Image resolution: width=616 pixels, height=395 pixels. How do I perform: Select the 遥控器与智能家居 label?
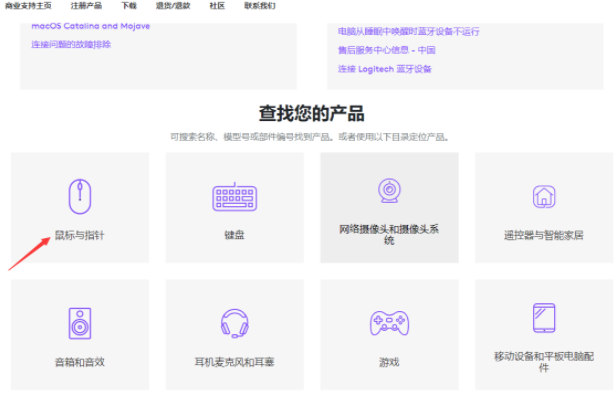[544, 235]
